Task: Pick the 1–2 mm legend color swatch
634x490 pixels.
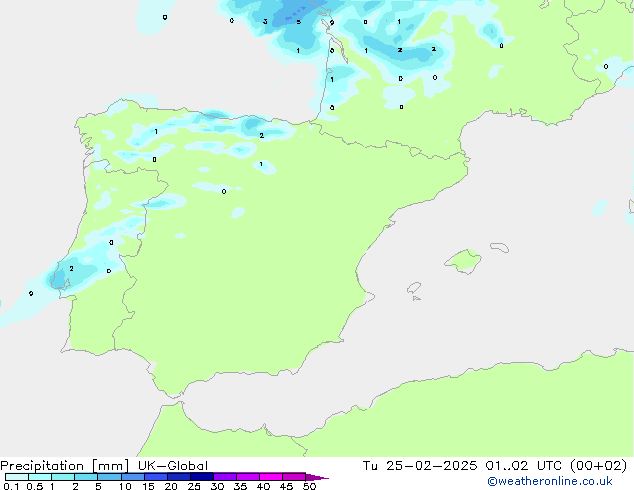Action: pyautogui.click(x=63, y=477)
